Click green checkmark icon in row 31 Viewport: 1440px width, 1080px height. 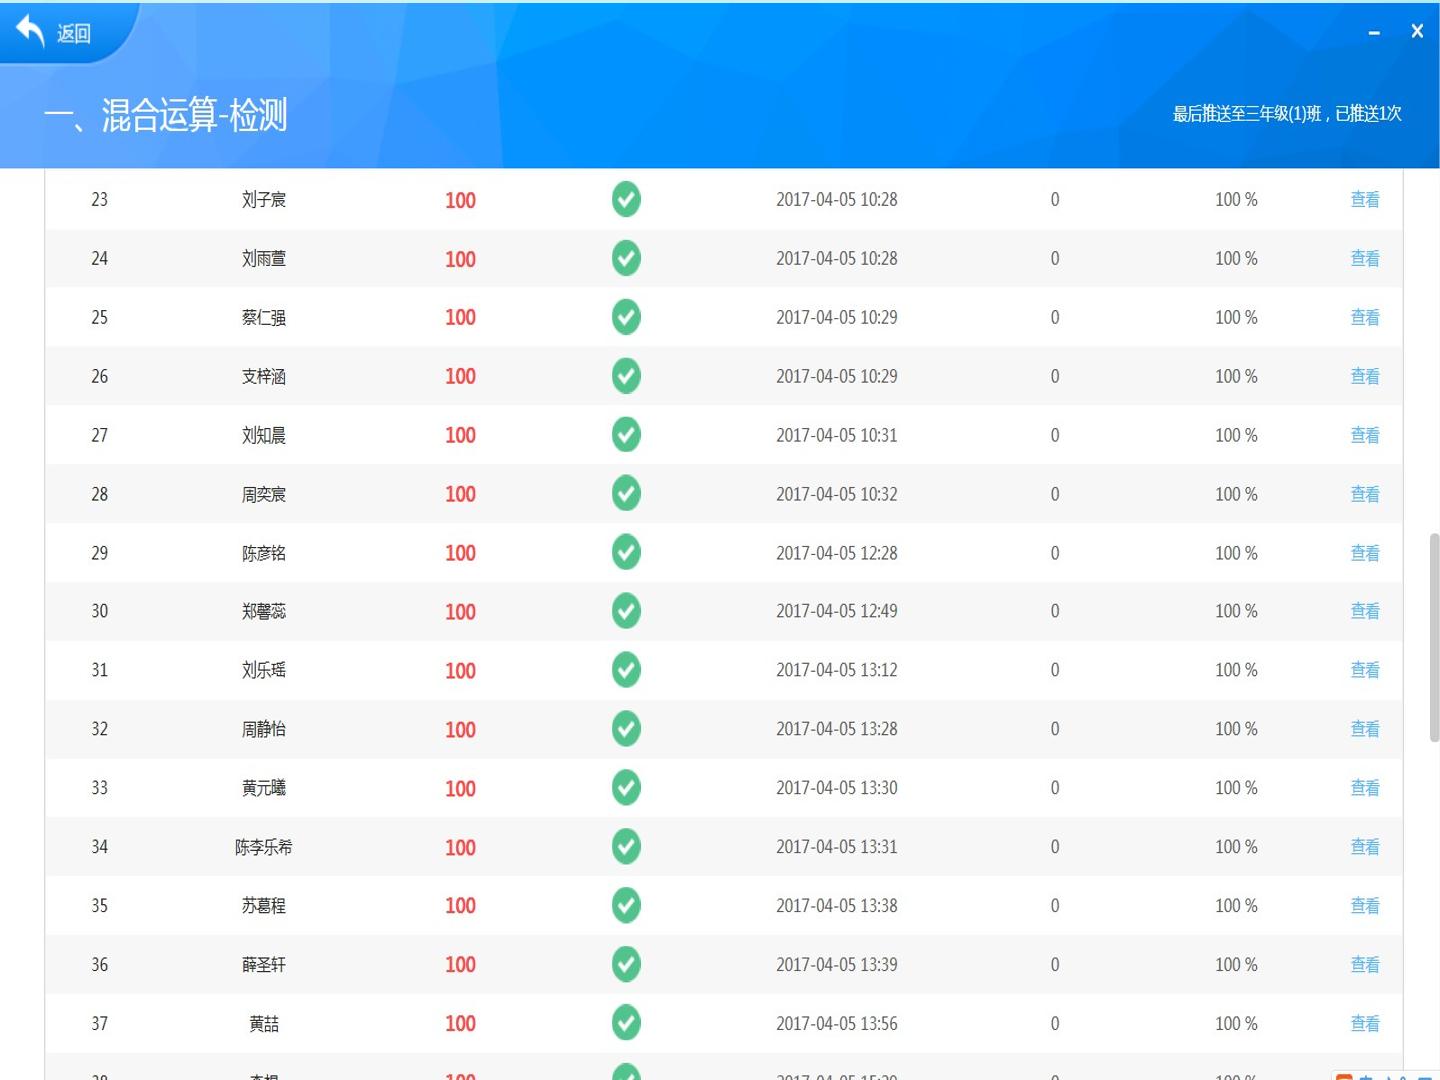click(626, 670)
